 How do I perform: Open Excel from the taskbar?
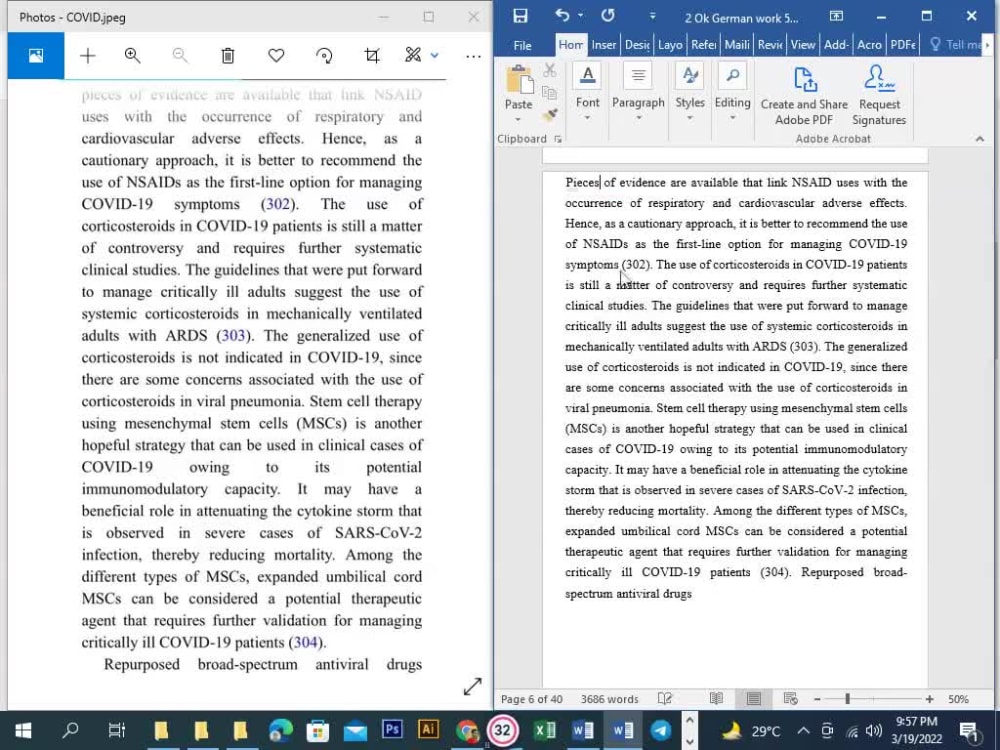coord(545,730)
